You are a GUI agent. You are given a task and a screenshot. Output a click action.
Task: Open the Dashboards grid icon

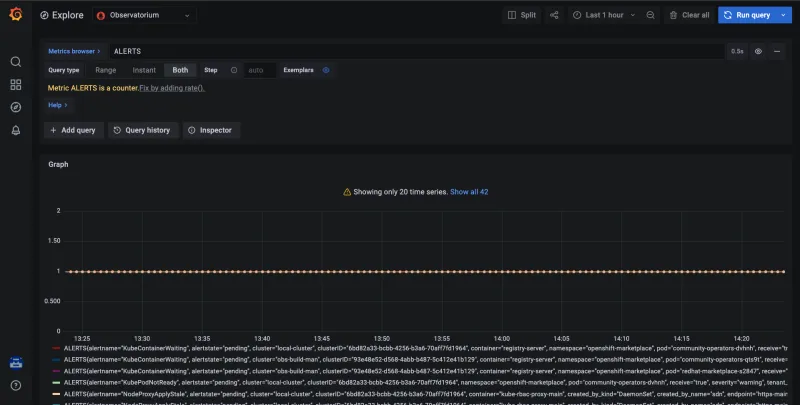[x=15, y=85]
